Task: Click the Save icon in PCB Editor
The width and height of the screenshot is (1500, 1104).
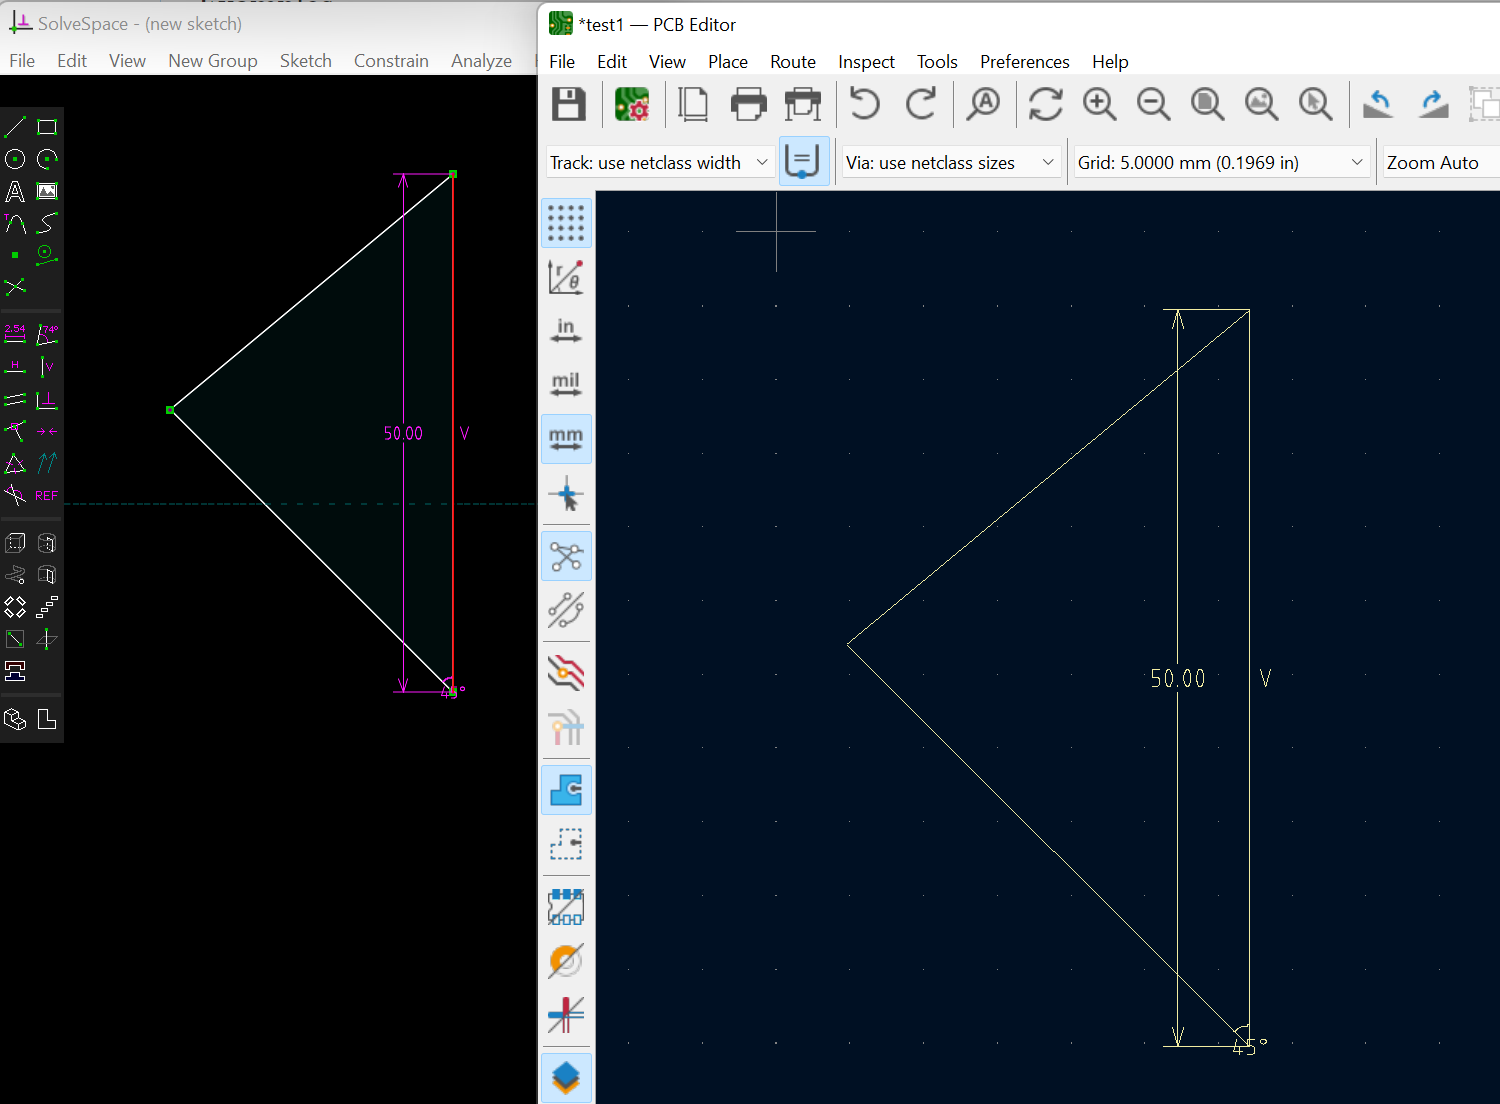Action: point(569,104)
